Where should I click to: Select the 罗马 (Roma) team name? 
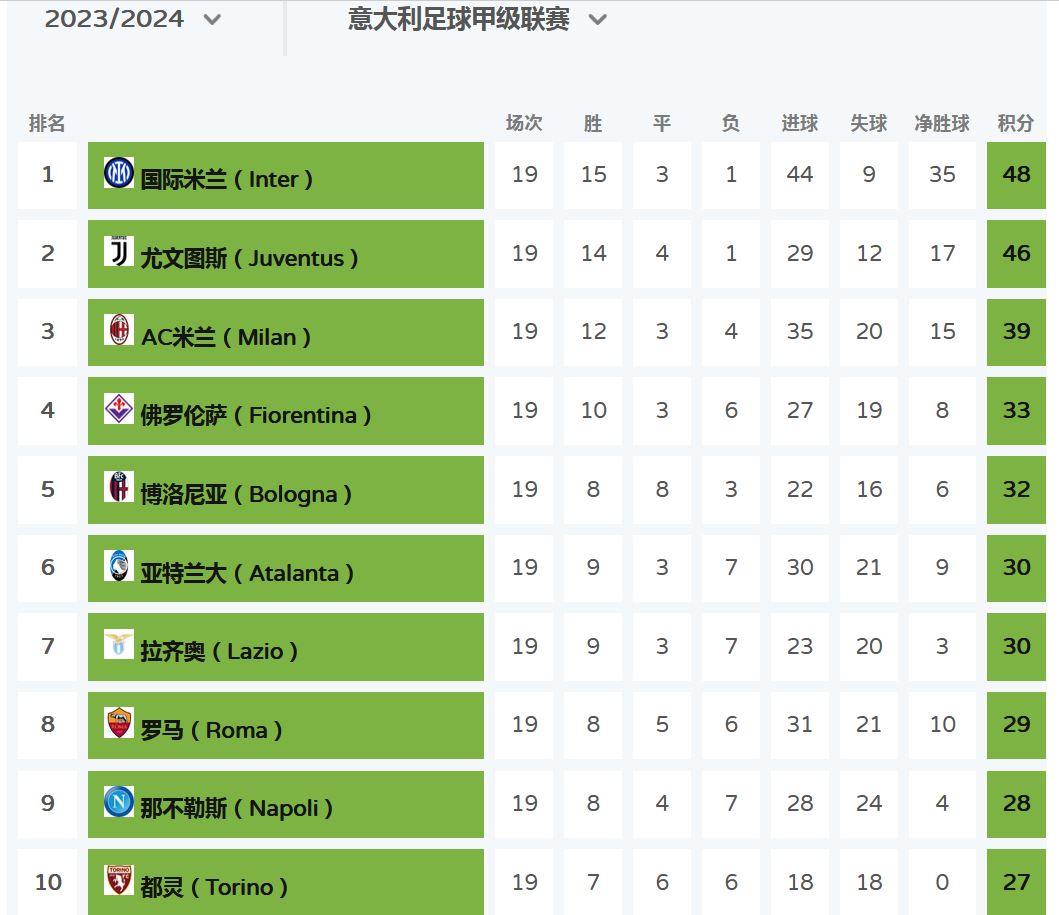coord(211,731)
